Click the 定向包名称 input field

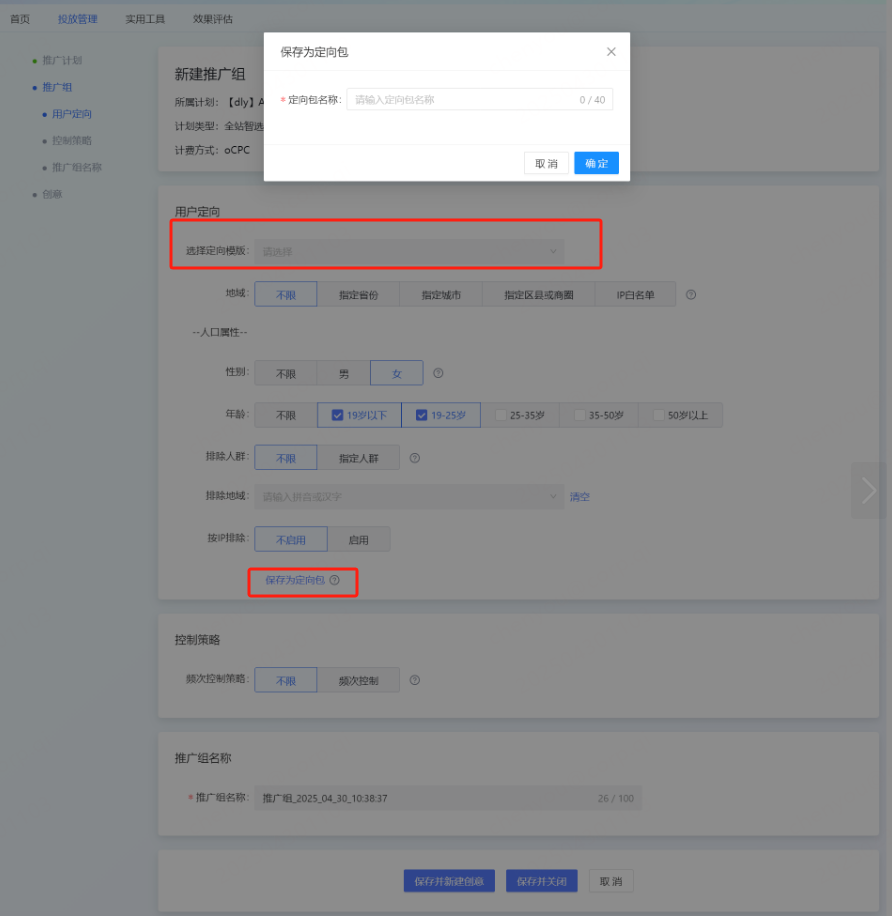tap(480, 99)
